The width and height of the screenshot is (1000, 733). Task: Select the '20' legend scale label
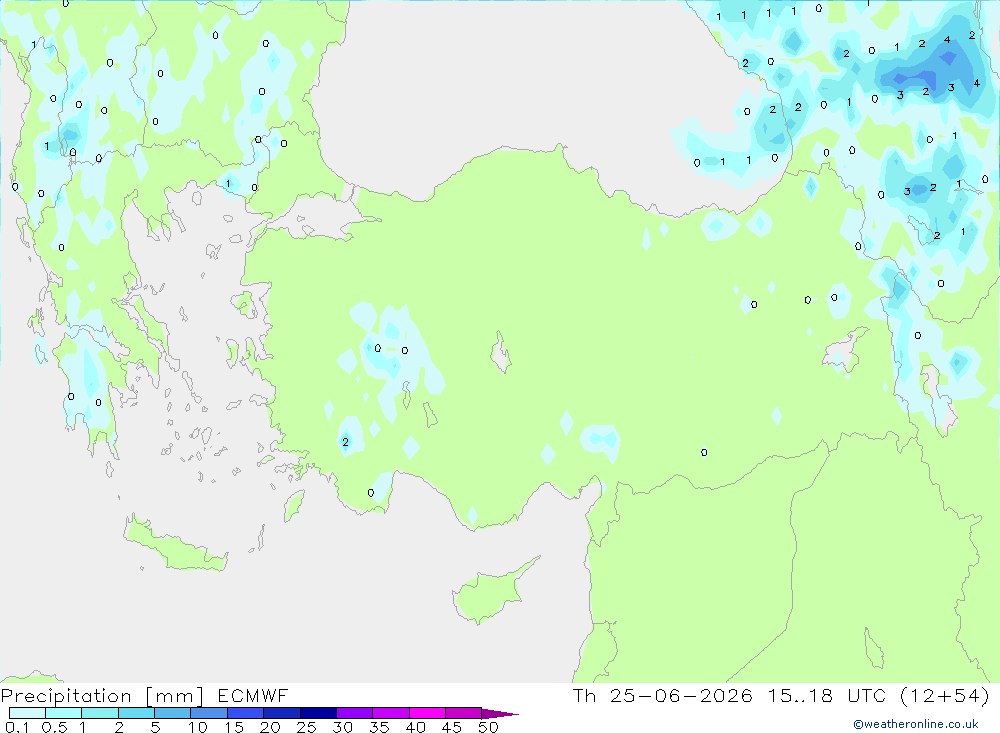tap(270, 727)
